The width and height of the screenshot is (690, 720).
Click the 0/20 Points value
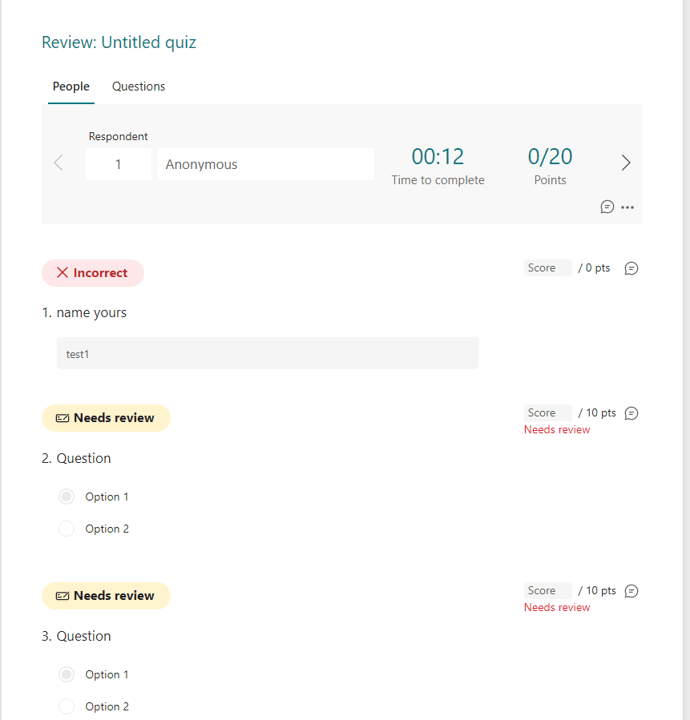click(550, 157)
